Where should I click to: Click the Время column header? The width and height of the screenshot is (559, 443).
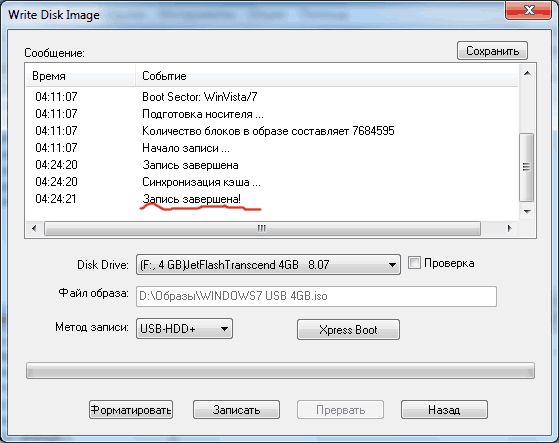pyautogui.click(x=81, y=76)
